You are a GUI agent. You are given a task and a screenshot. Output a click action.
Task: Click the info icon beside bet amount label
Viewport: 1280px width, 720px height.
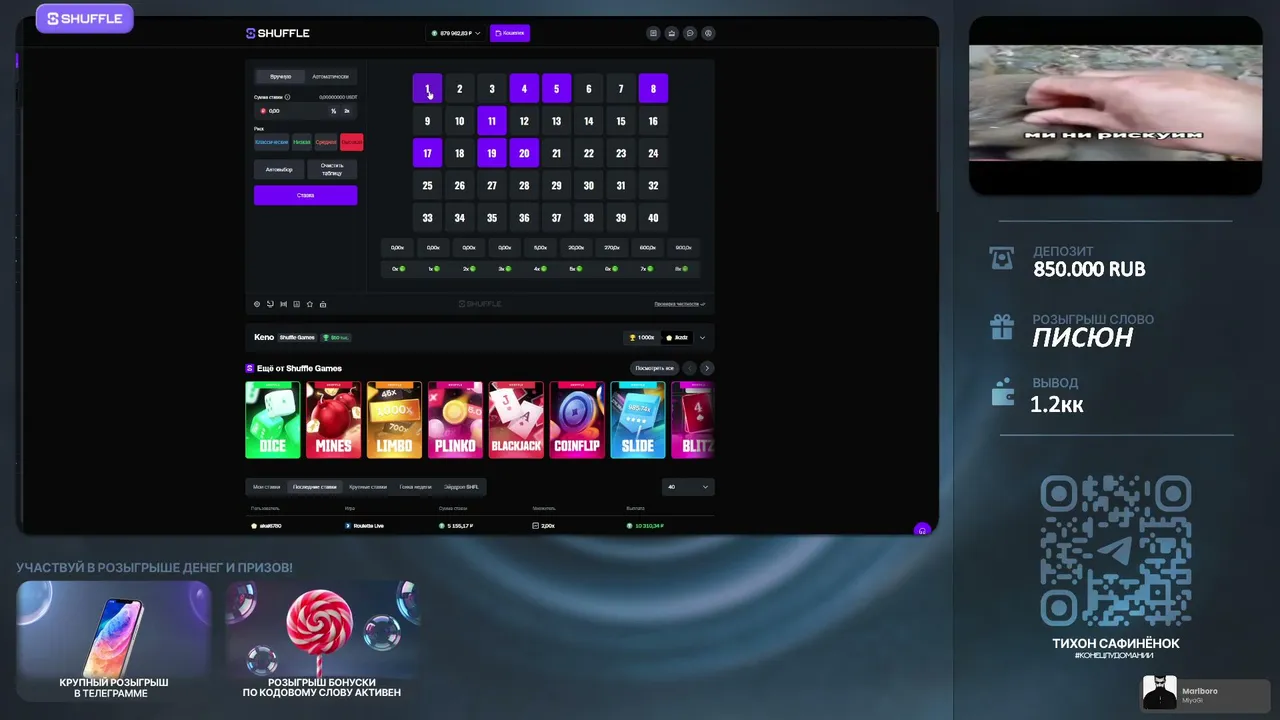288,97
